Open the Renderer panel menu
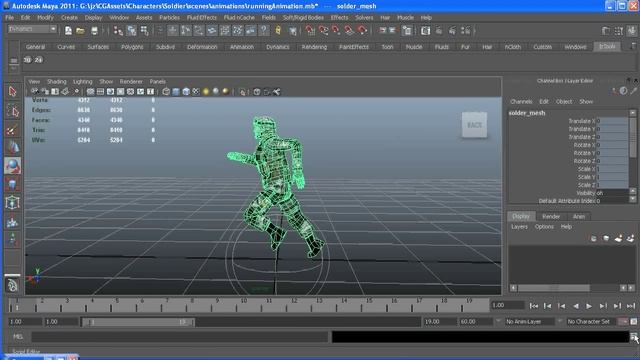The height and width of the screenshot is (360, 640). 131,82
